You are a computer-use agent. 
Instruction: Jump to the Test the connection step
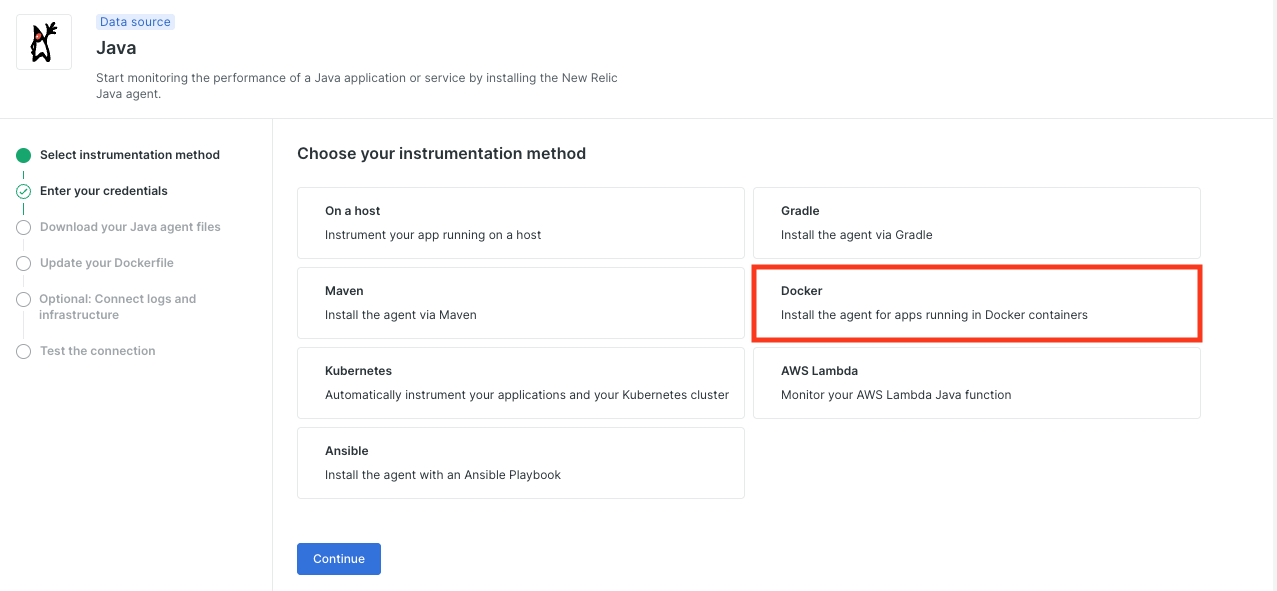97,351
